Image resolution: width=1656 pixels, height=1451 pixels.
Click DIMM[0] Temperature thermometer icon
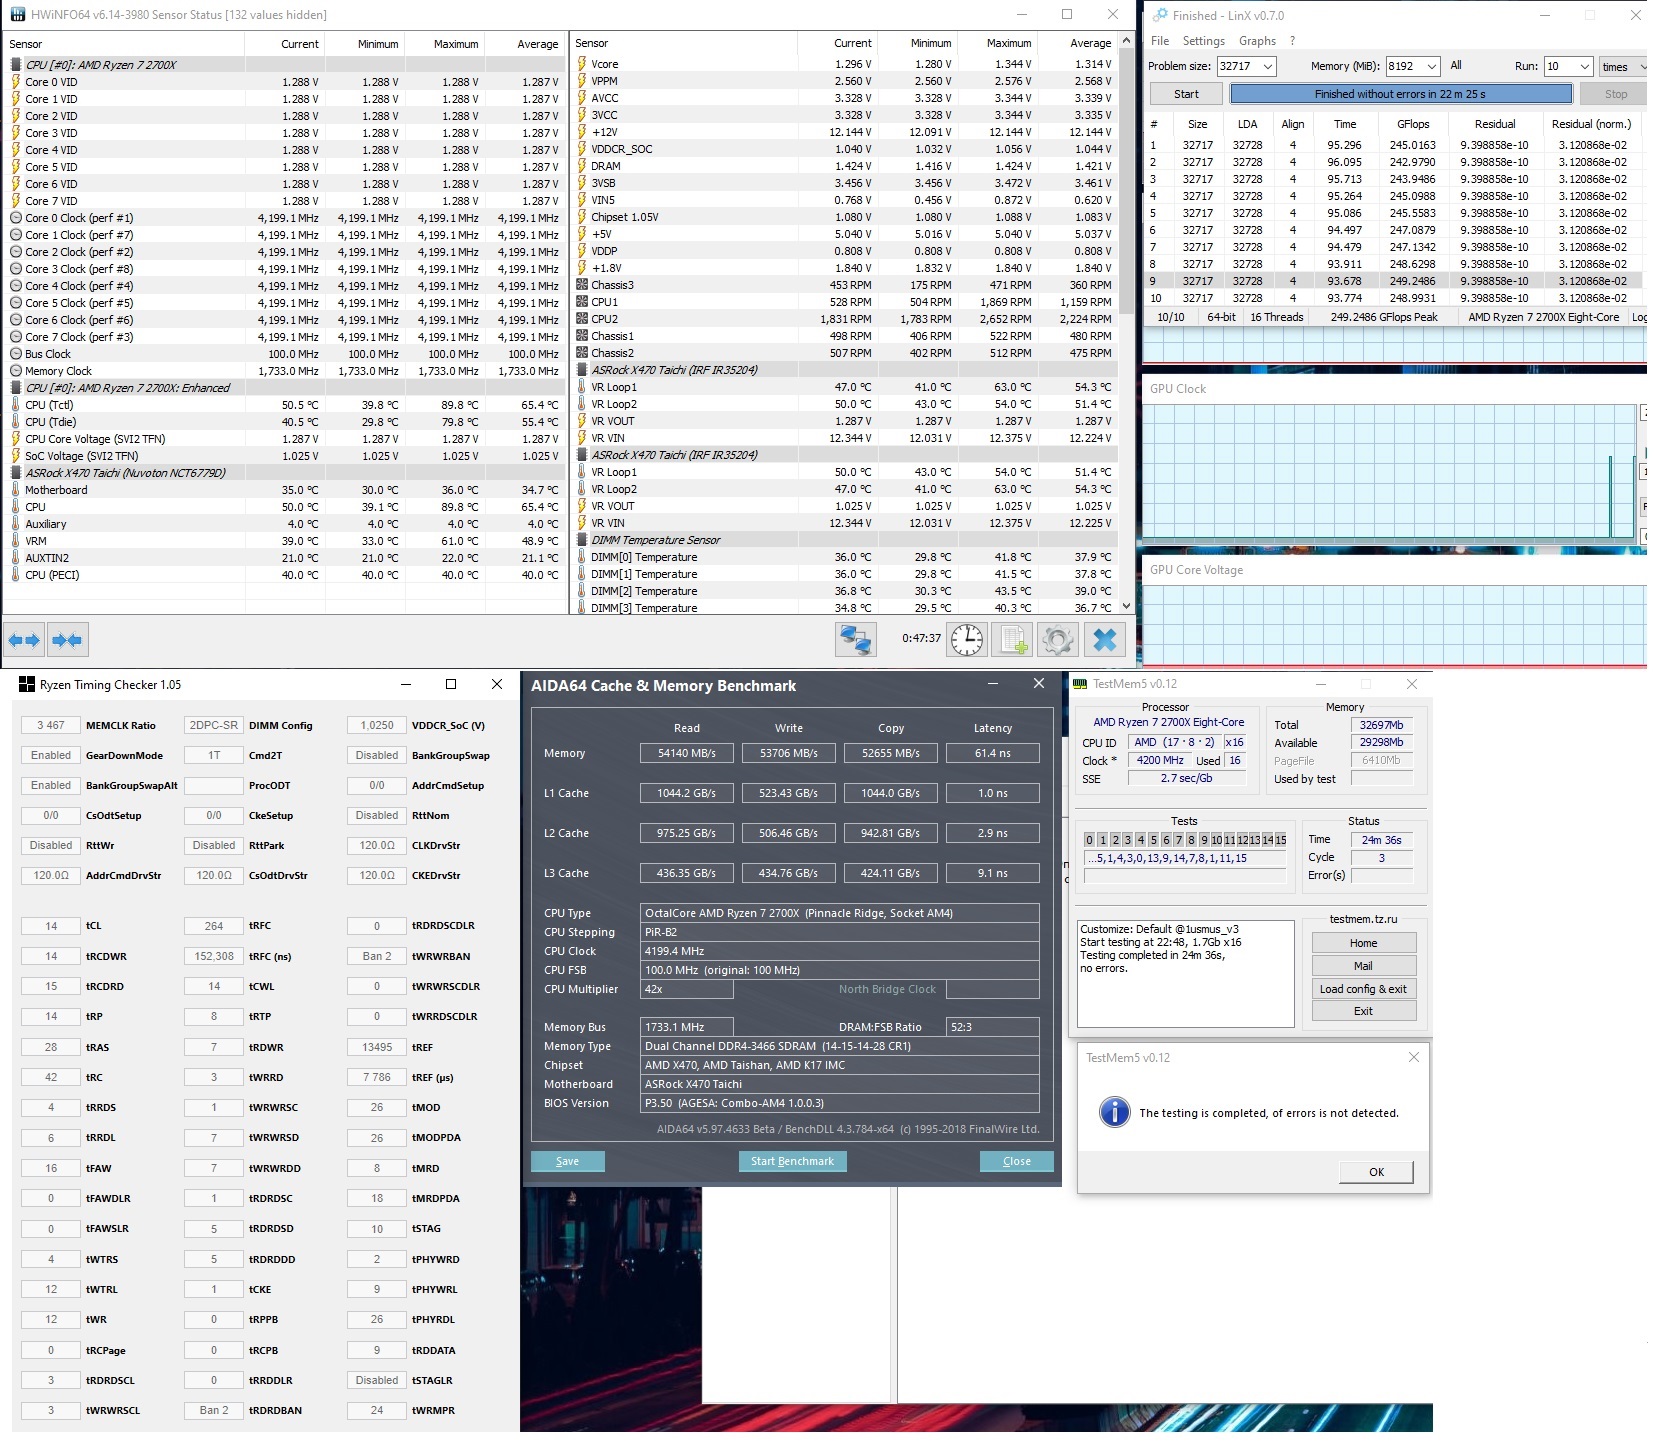(582, 557)
